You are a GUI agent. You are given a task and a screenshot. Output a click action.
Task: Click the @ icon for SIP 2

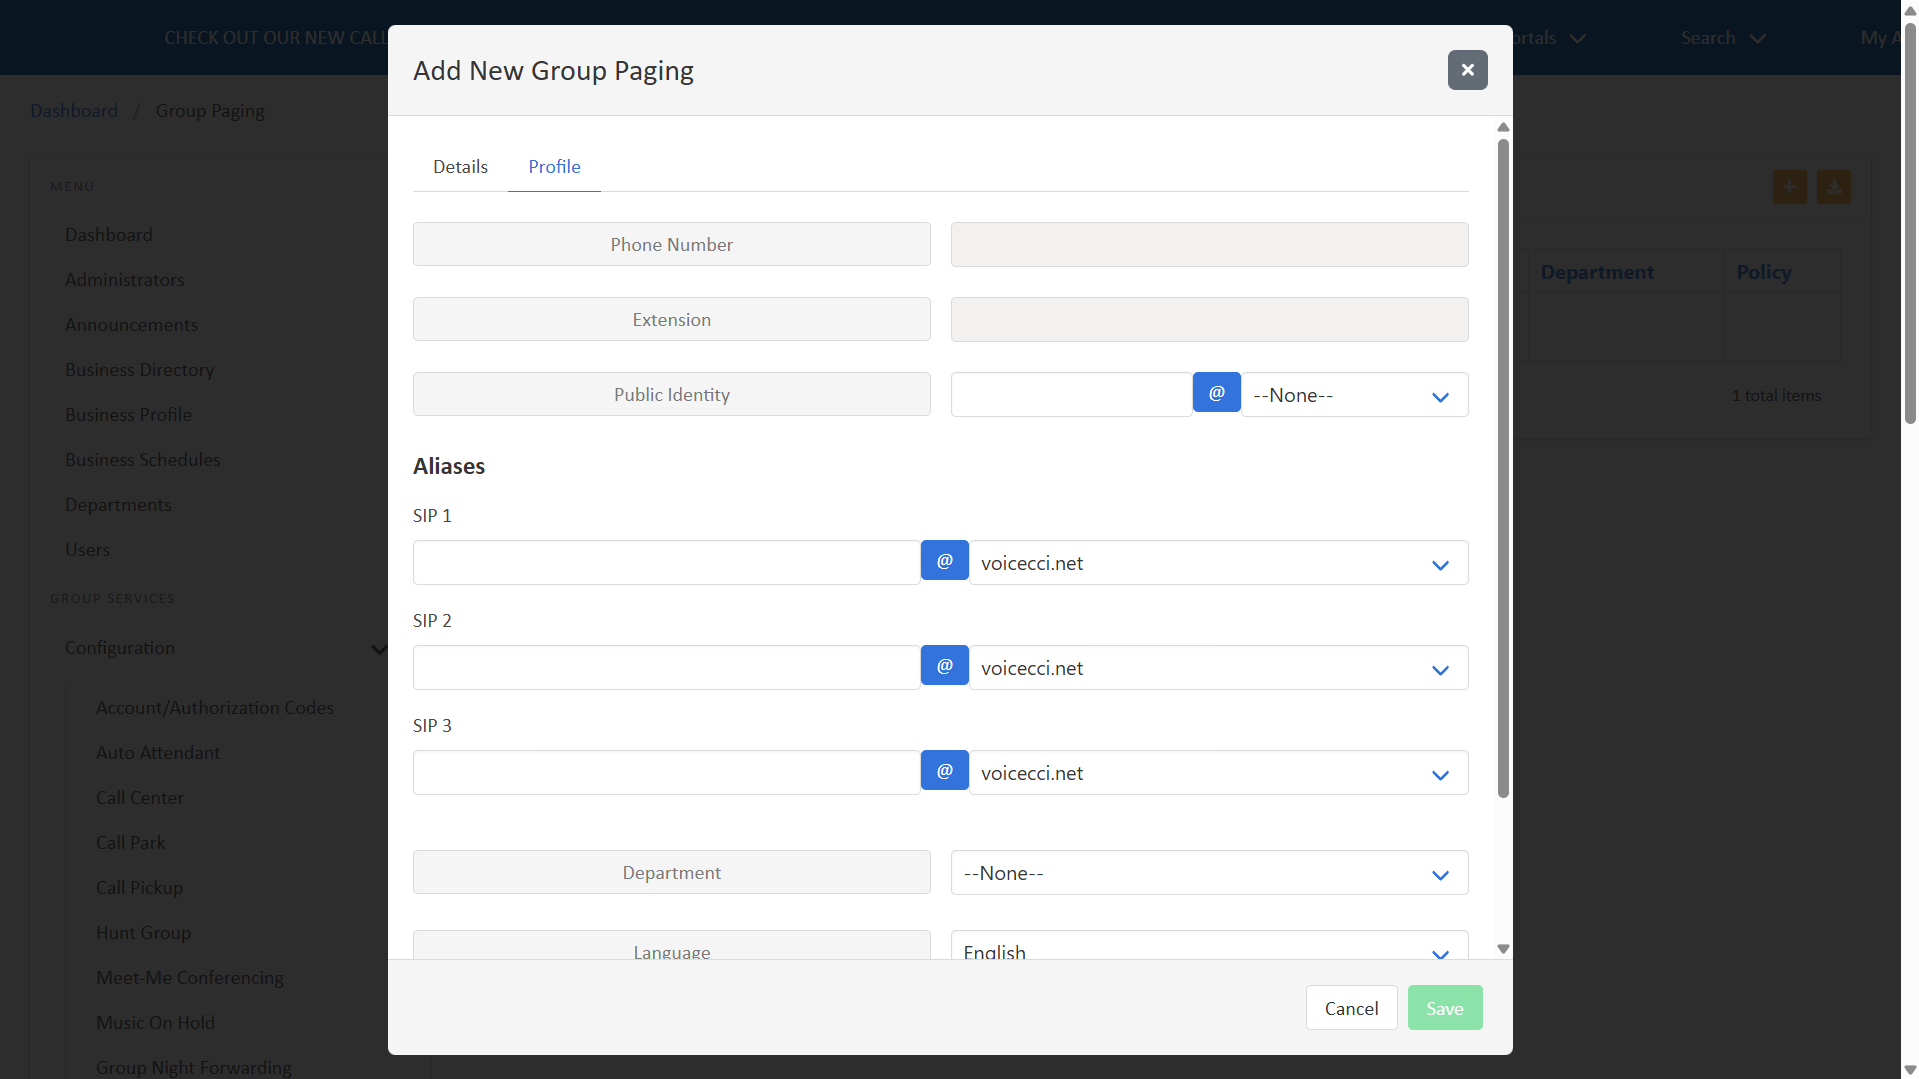coord(944,666)
